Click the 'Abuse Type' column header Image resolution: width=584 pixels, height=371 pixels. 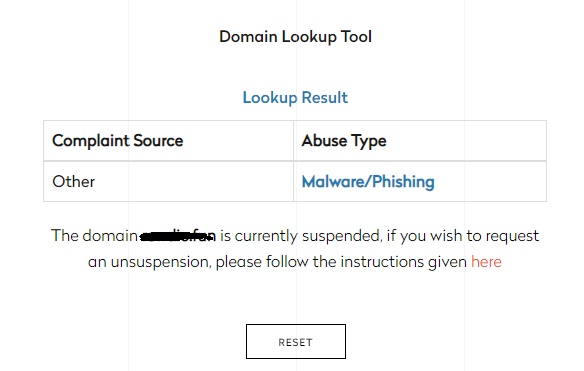coord(344,141)
